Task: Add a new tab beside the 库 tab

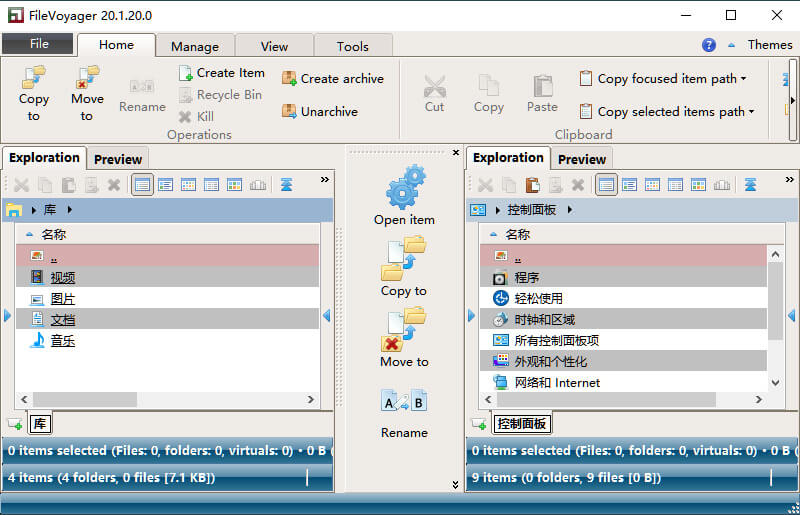Action: (x=15, y=424)
